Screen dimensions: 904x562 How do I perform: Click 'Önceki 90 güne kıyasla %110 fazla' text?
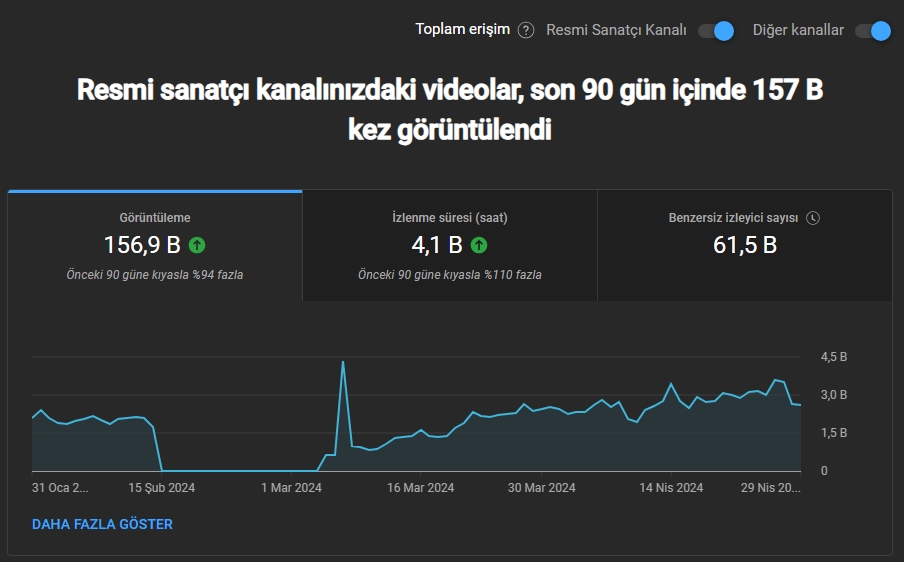[x=450, y=275]
